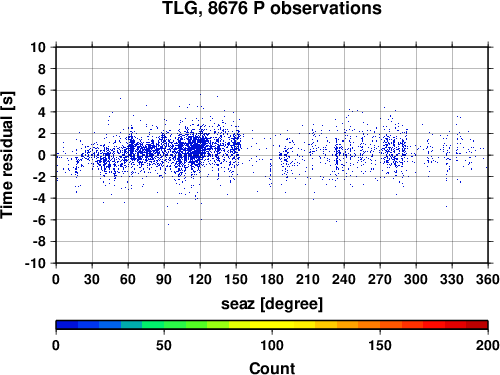Click the colorbar tick label 200
The image size is (500, 375).
(x=488, y=345)
